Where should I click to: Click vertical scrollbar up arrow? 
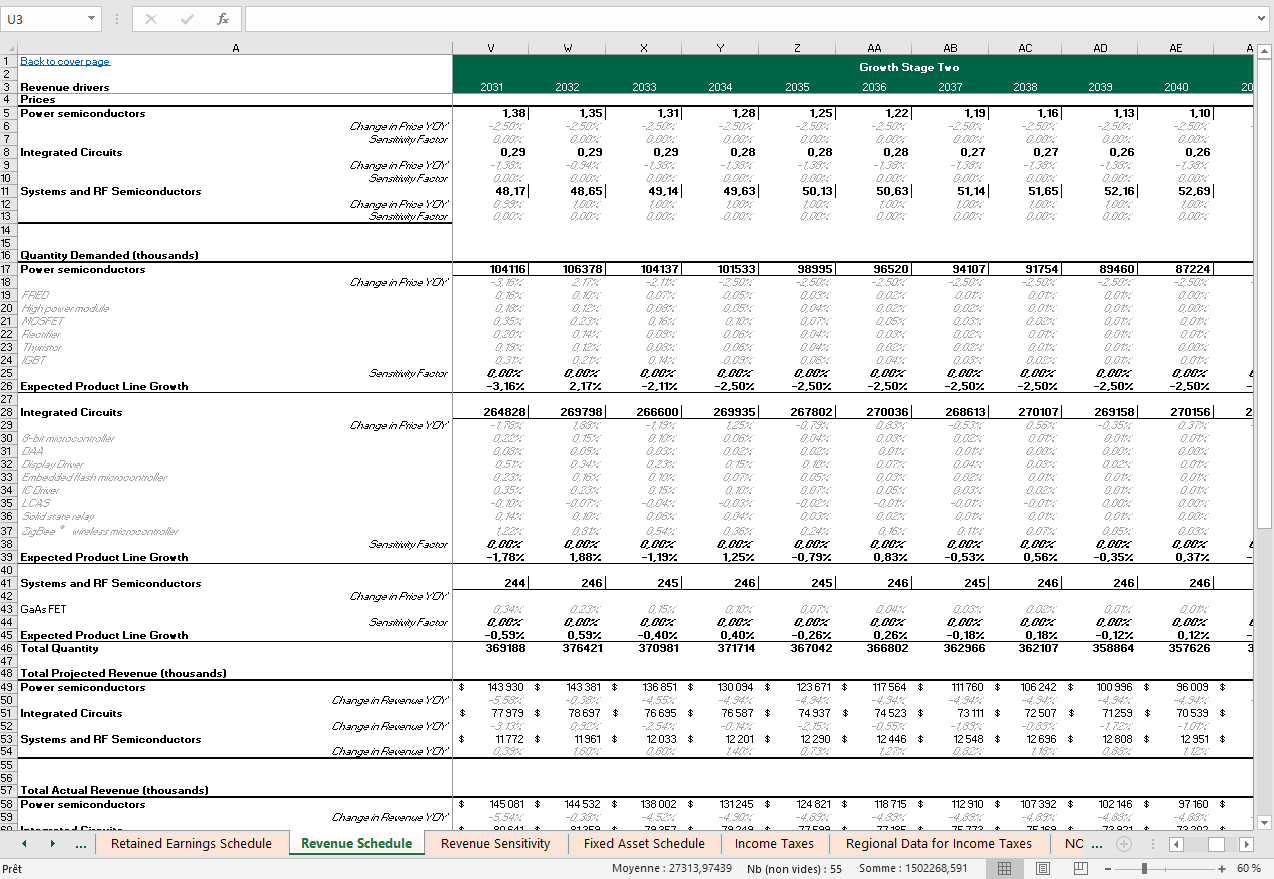(x=1264, y=52)
